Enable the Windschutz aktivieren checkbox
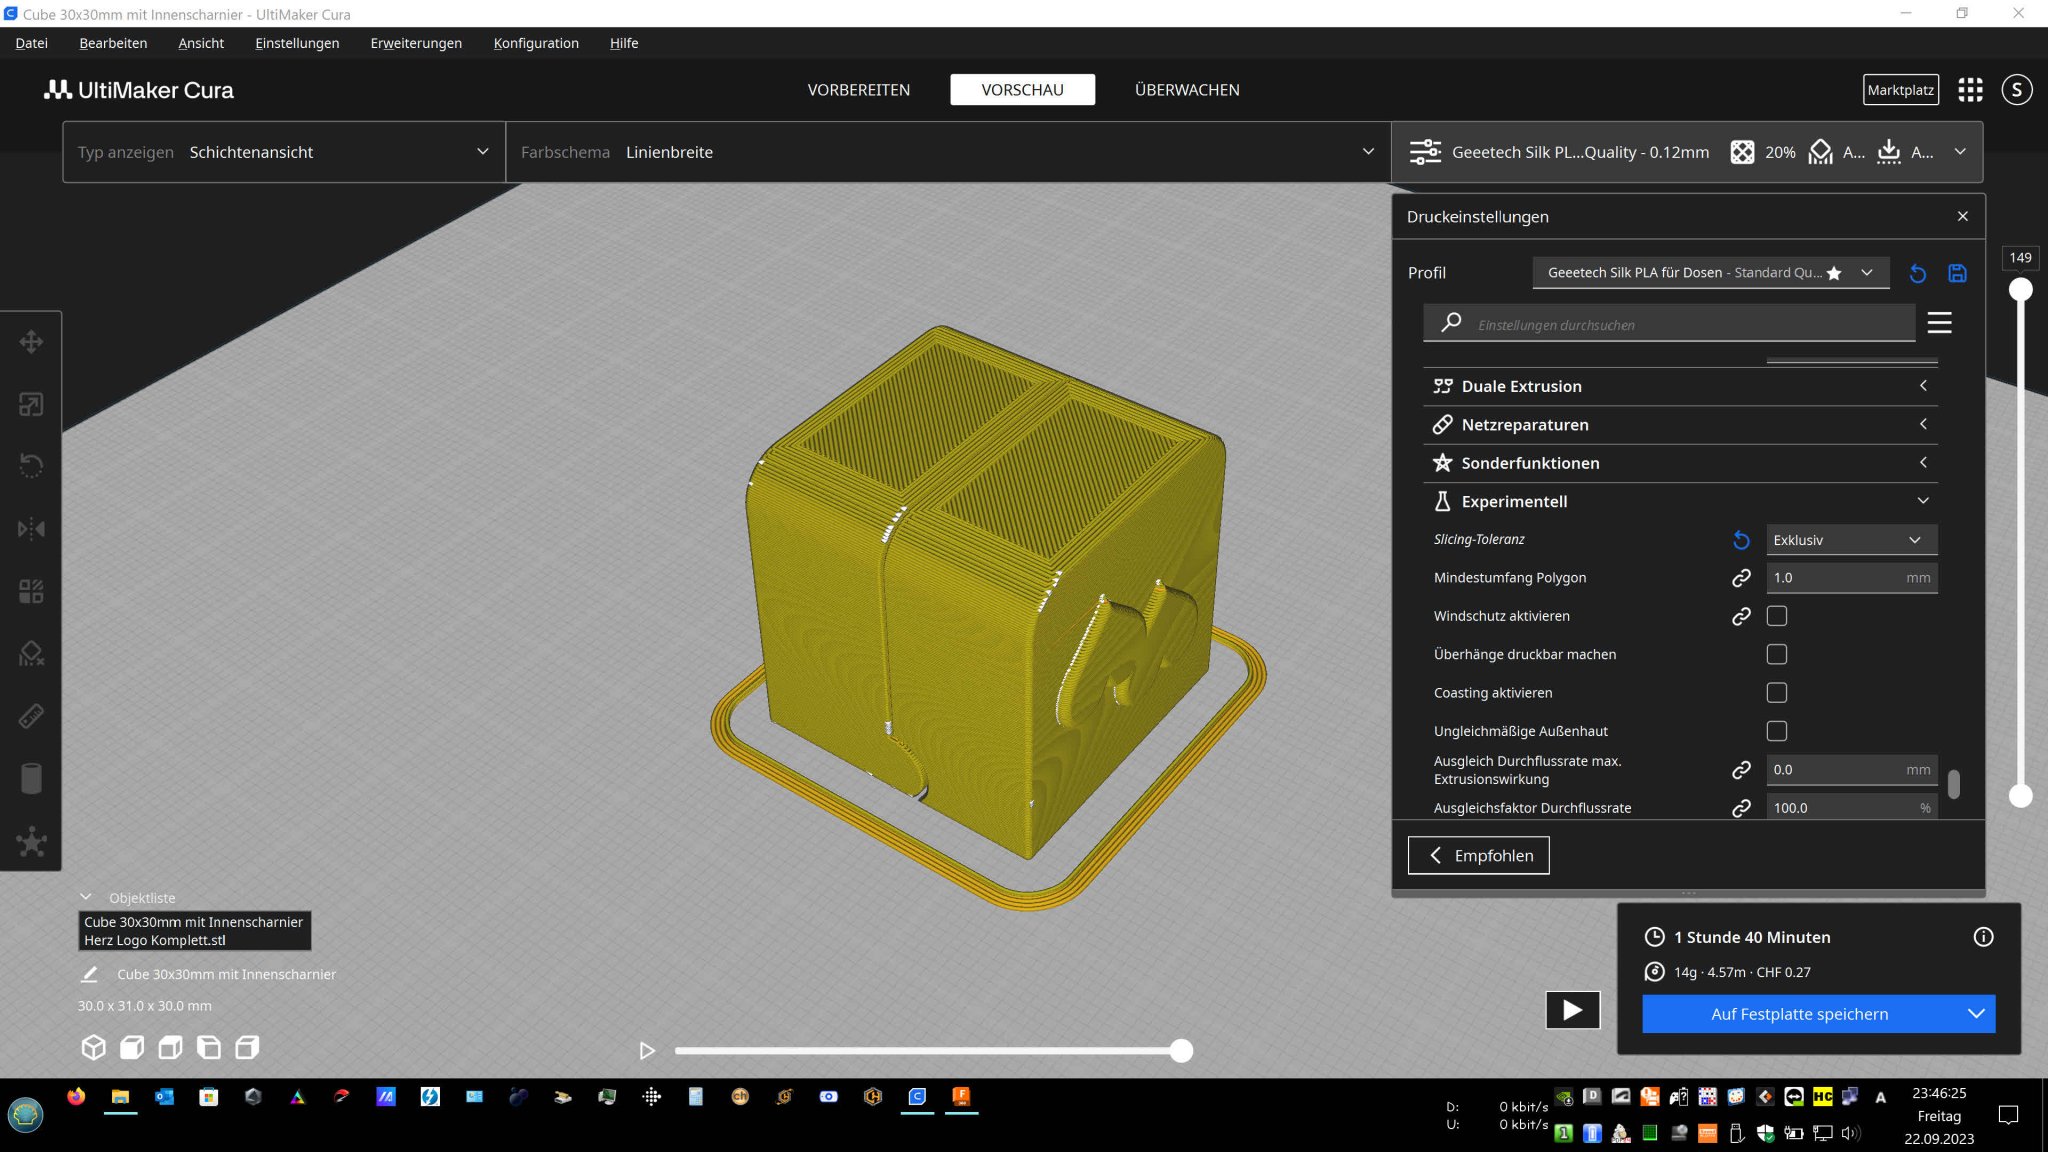The image size is (2048, 1152). [x=1776, y=616]
